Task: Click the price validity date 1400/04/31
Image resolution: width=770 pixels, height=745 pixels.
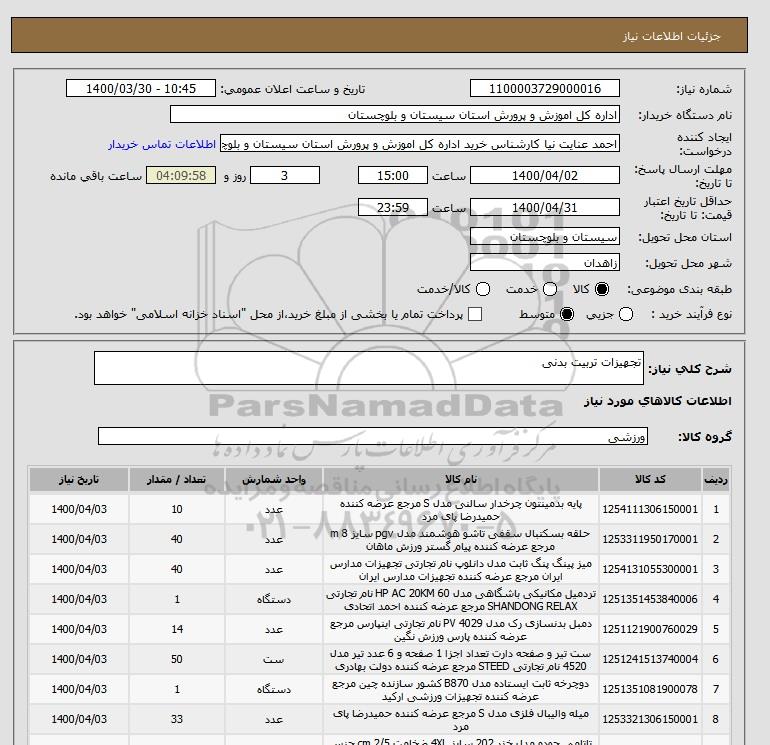Action: pyautogui.click(x=545, y=207)
